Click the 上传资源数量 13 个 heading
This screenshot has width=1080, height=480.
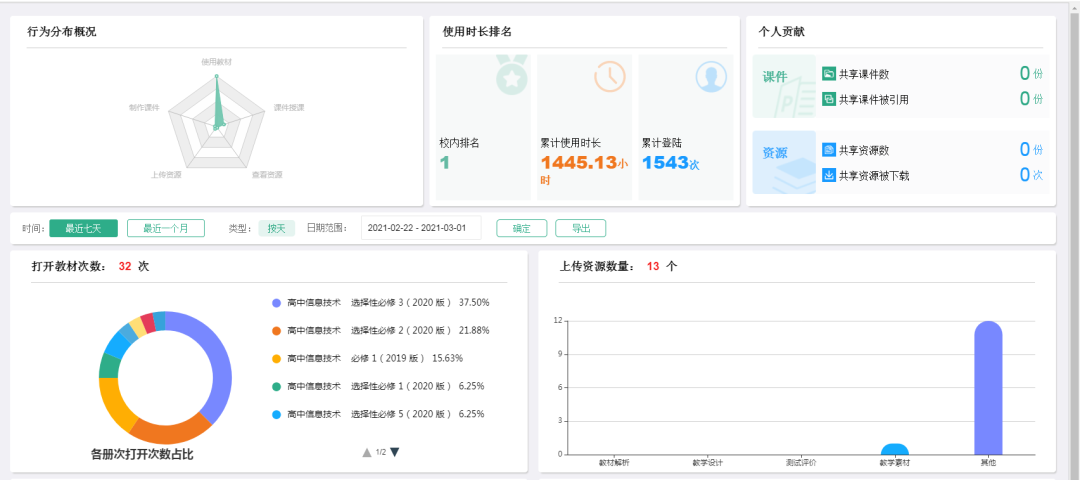618,267
